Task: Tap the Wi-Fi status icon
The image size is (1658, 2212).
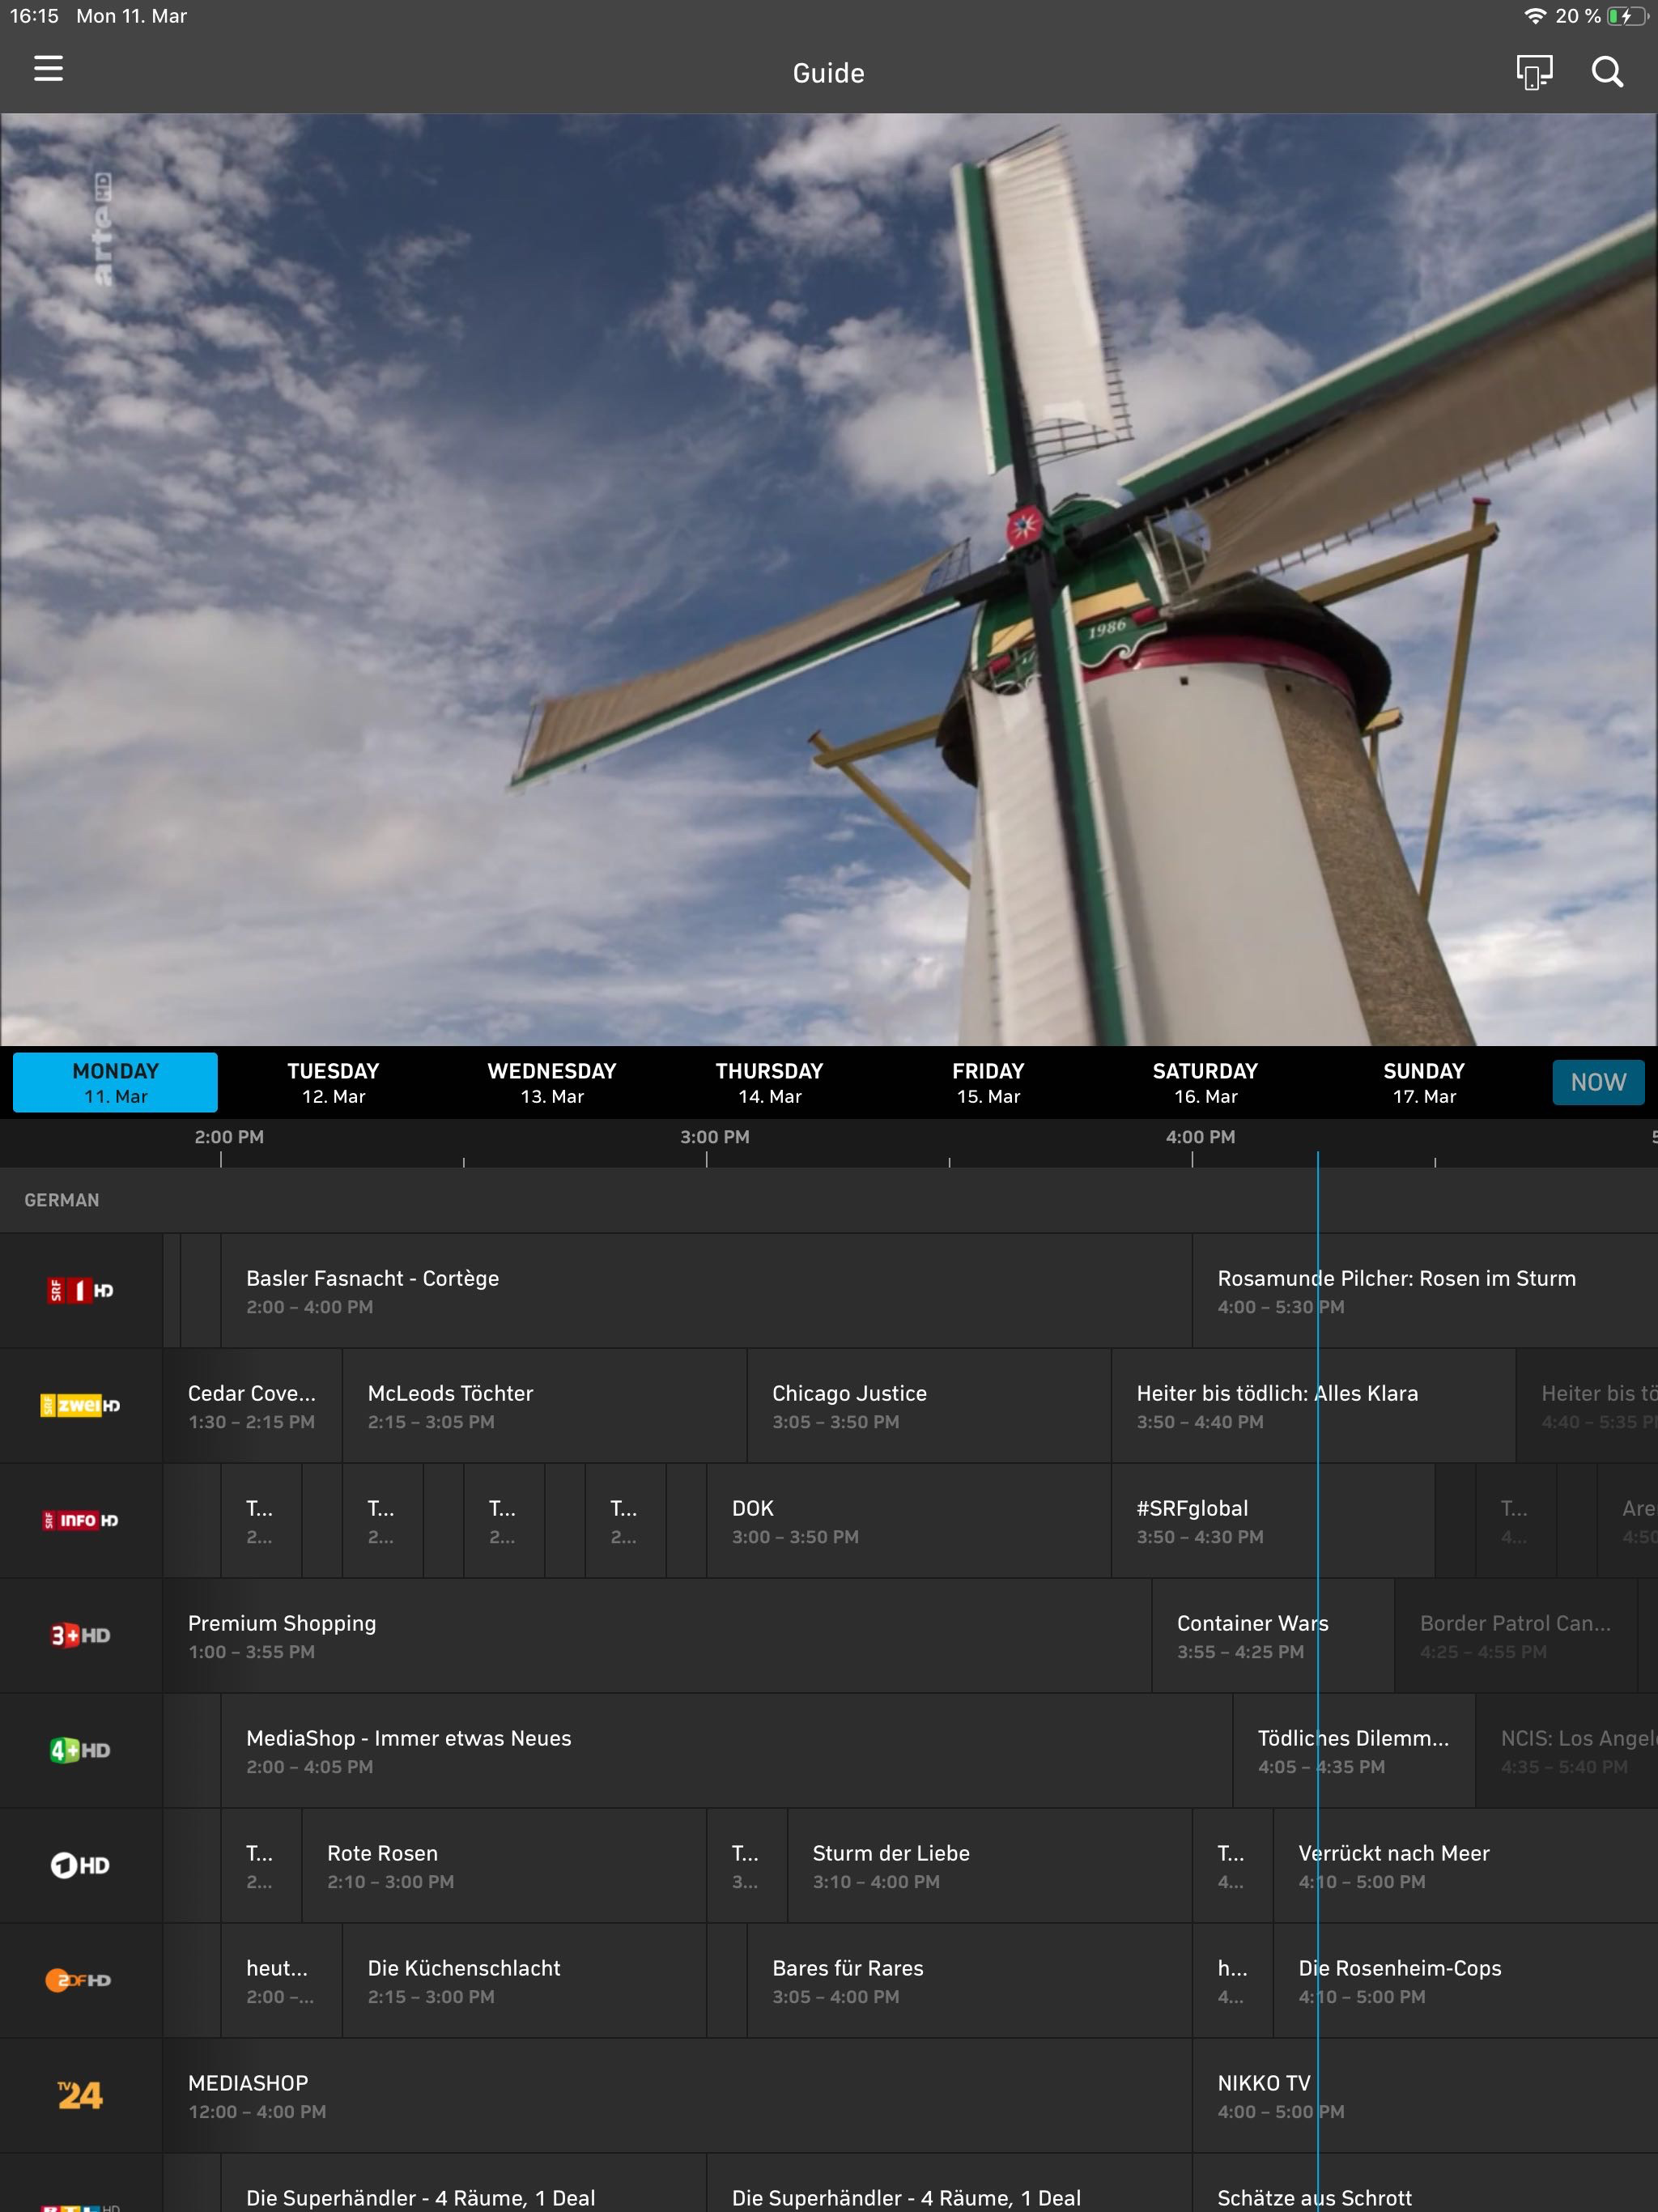Action: pos(1534,16)
